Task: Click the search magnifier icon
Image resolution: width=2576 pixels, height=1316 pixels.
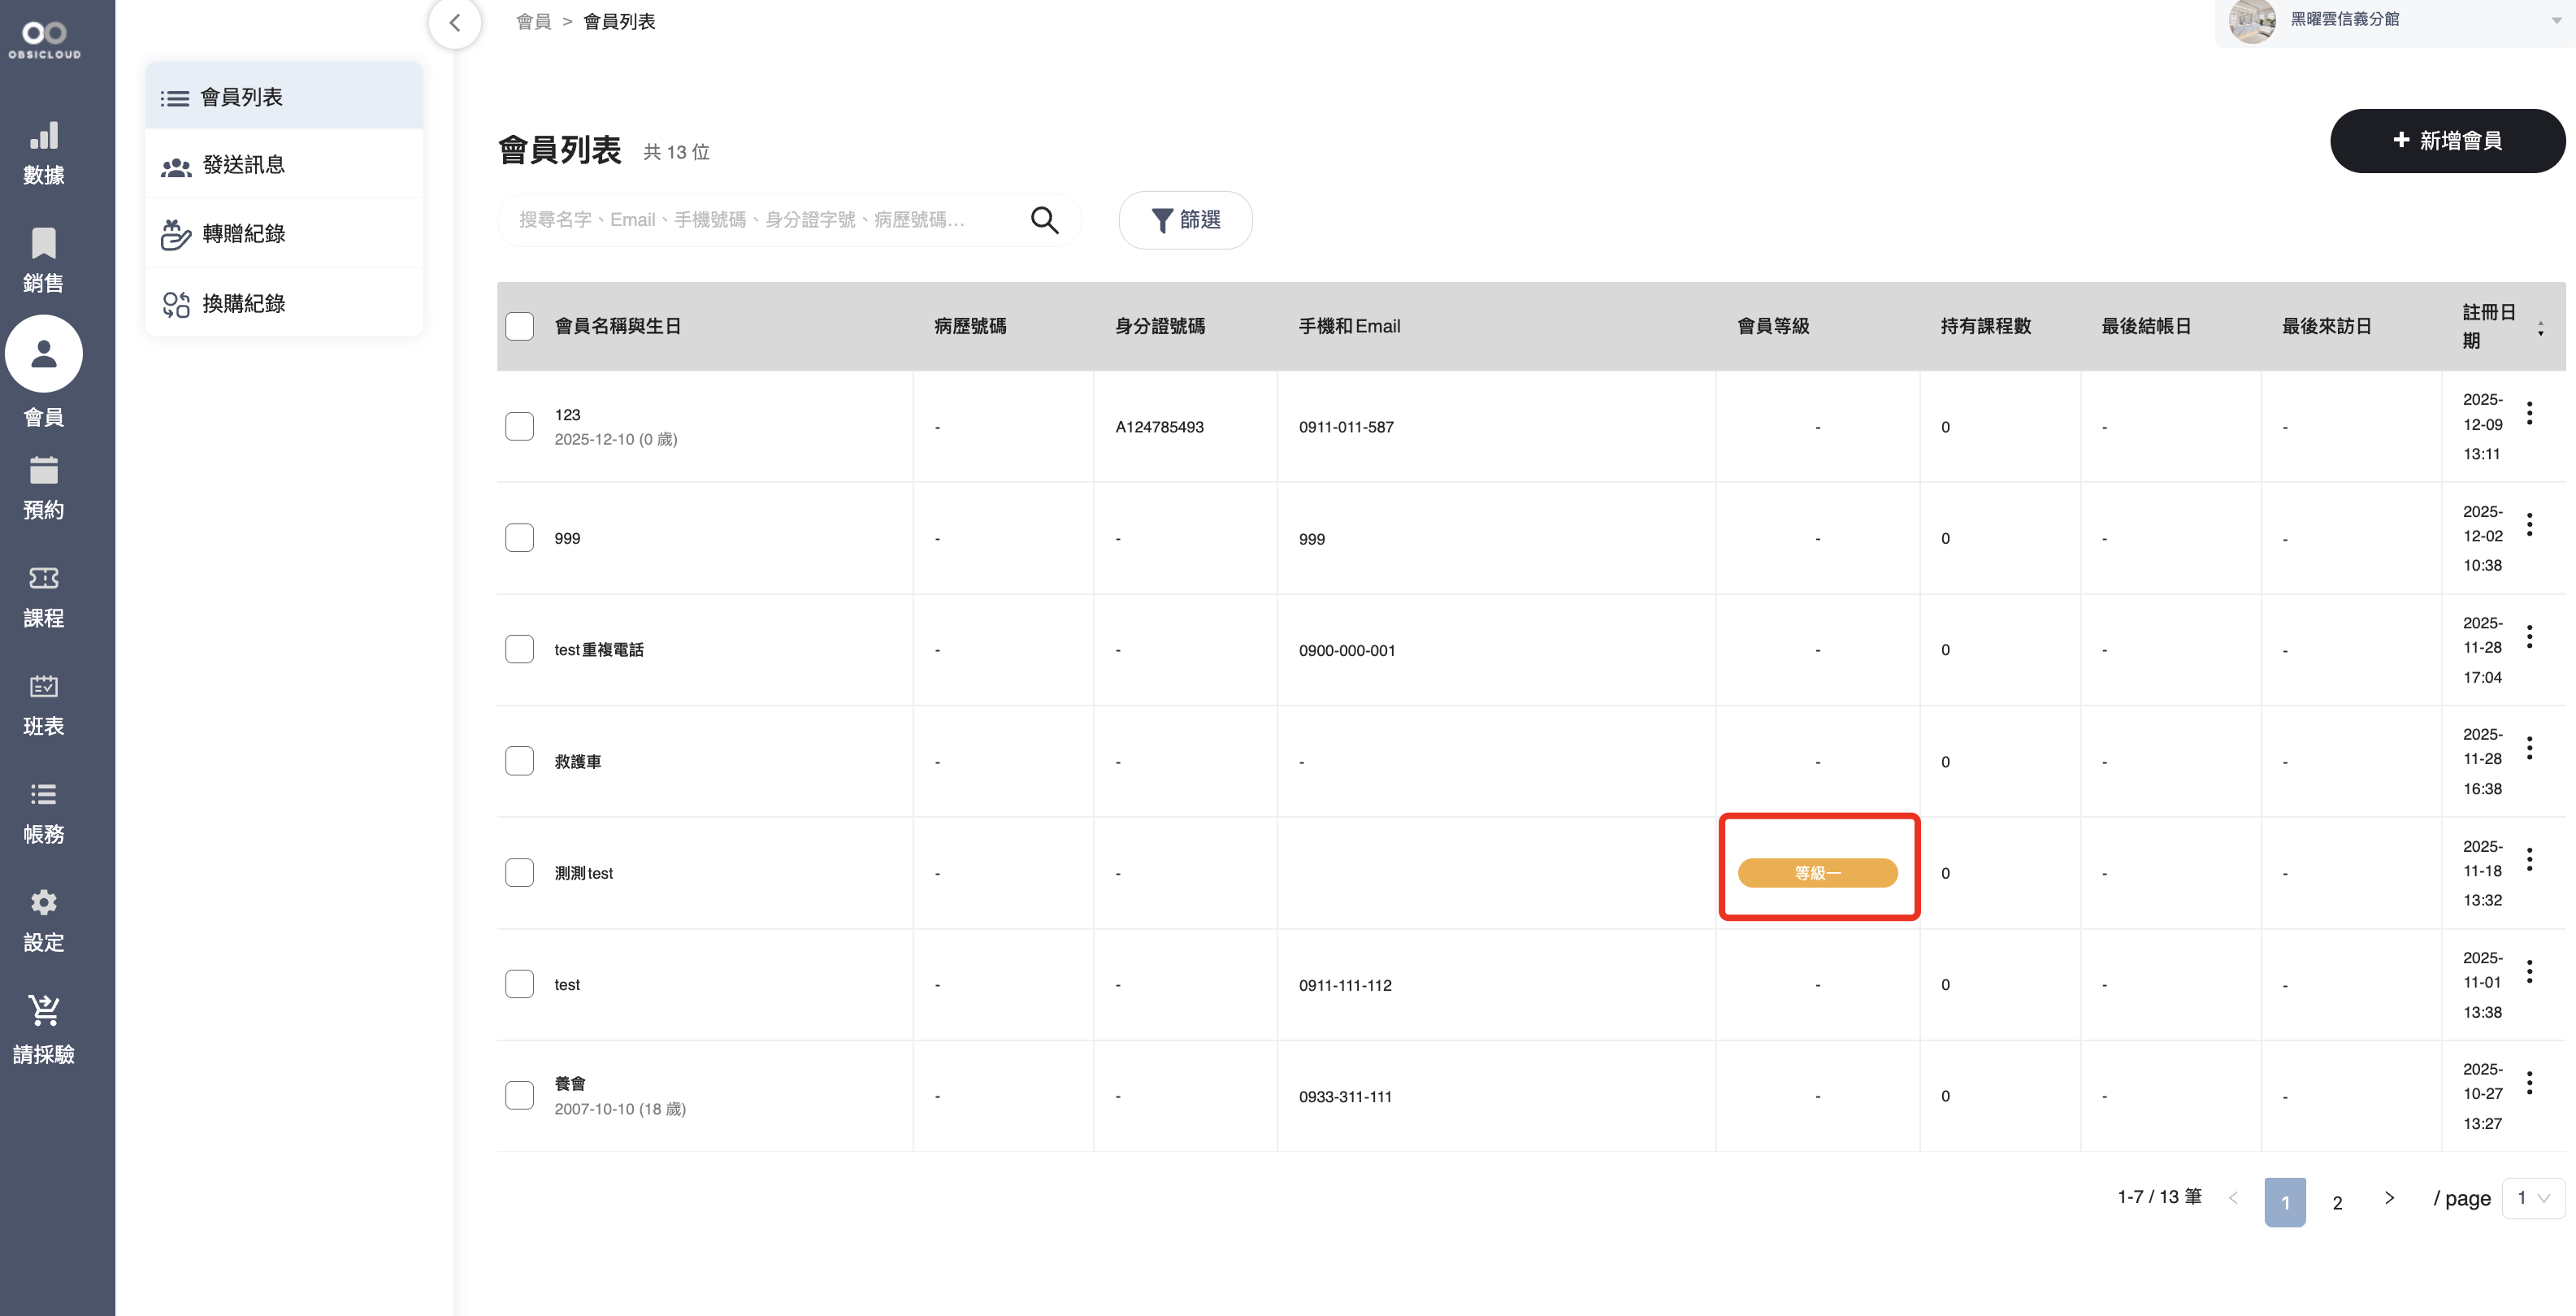Action: tap(1044, 220)
